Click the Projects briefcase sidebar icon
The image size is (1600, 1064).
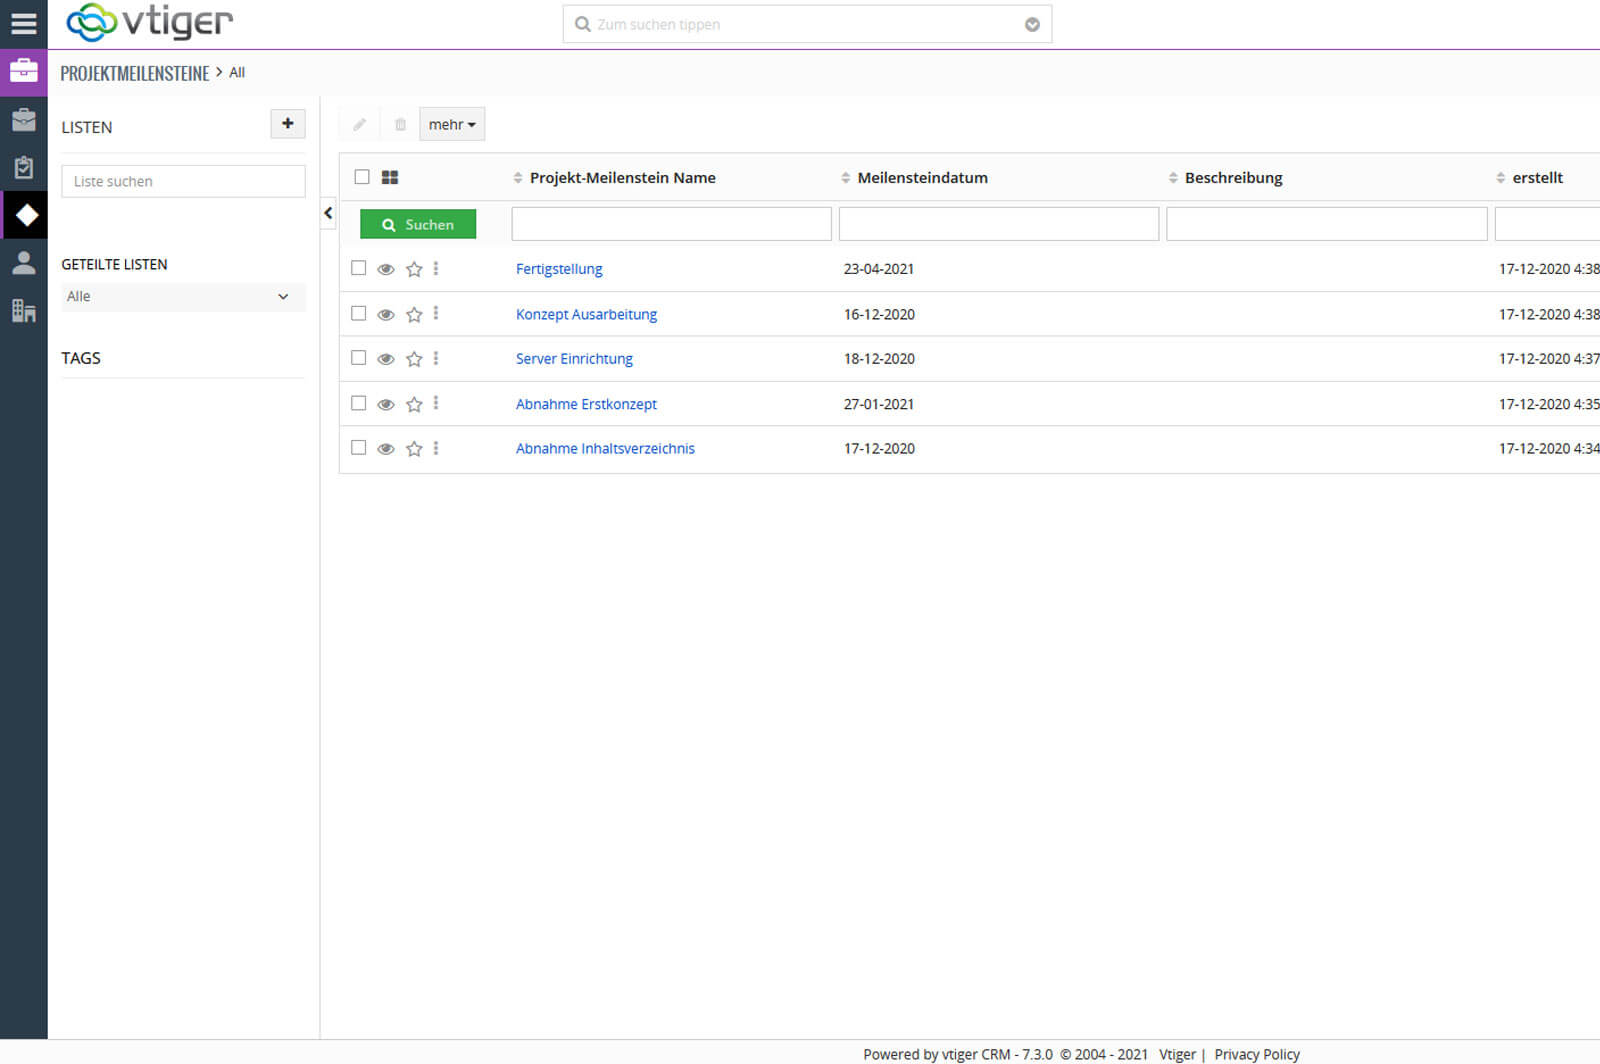click(23, 120)
